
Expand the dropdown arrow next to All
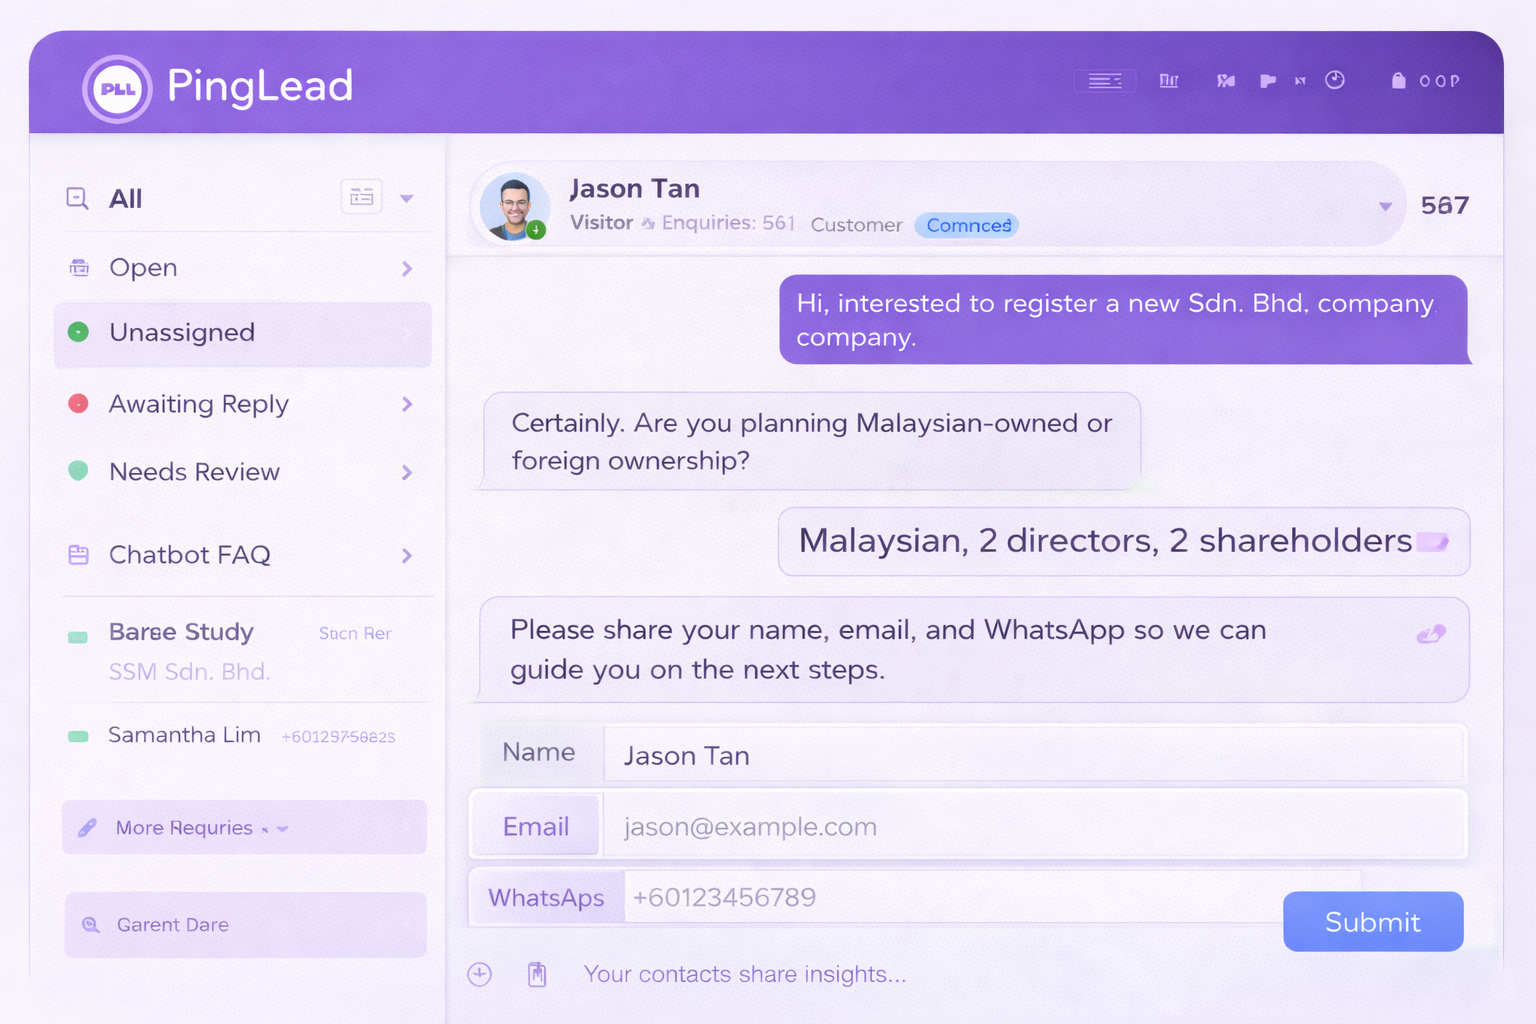pyautogui.click(x=407, y=198)
